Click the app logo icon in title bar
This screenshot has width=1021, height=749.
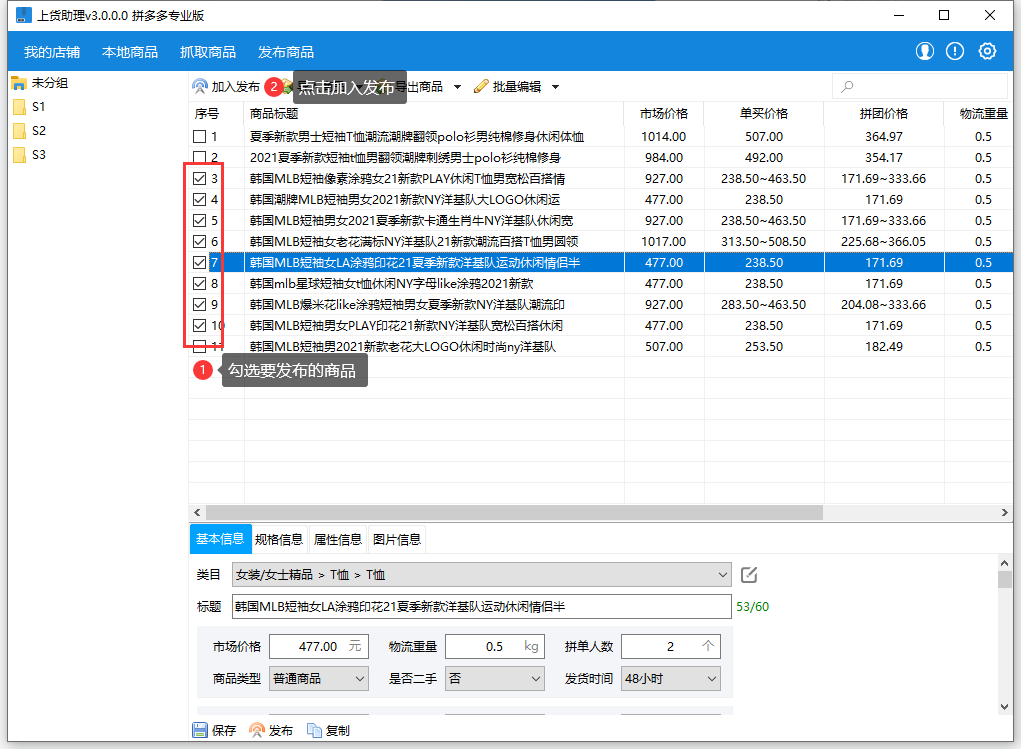pyautogui.click(x=23, y=15)
